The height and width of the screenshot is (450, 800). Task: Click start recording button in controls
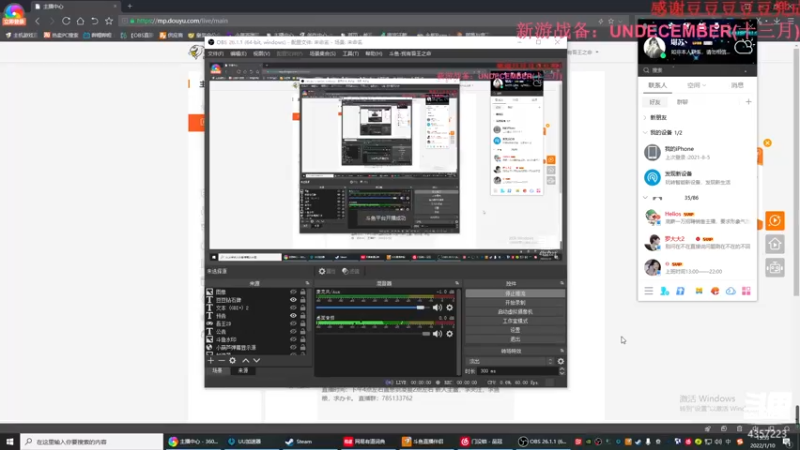(515, 303)
